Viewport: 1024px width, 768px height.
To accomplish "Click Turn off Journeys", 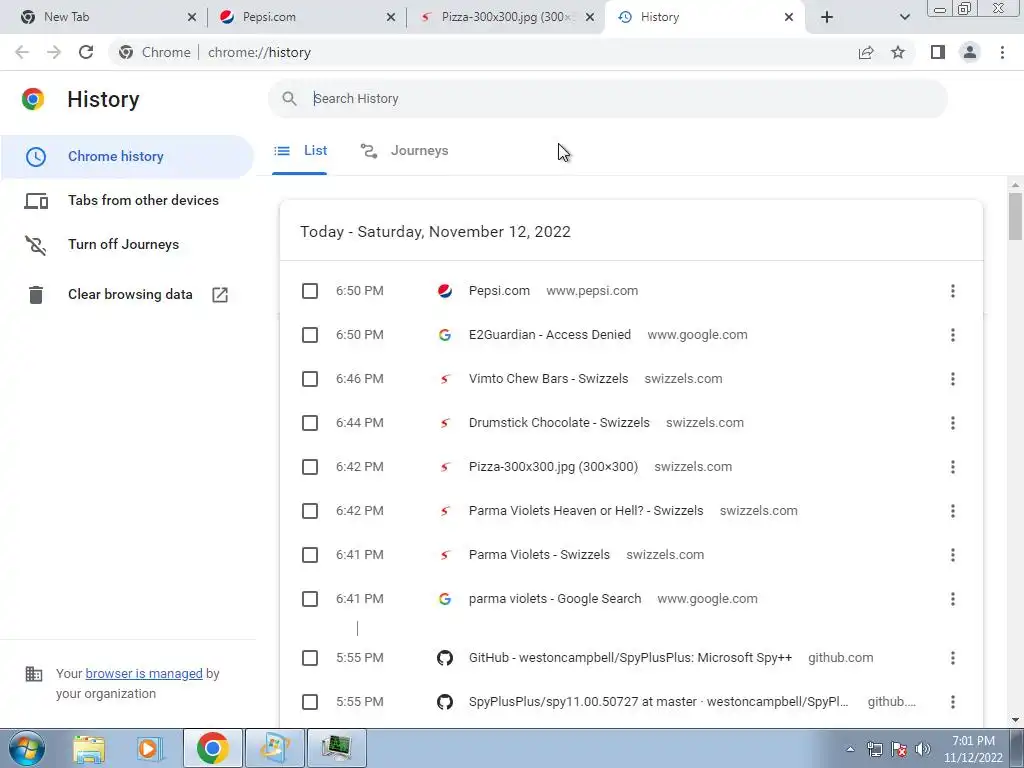I will pos(127,244).
